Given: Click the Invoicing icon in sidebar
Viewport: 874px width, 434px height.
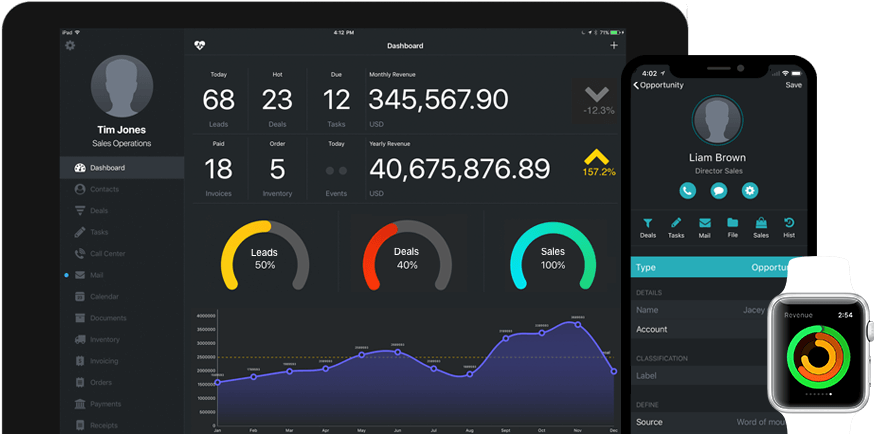Looking at the screenshot, I should pyautogui.click(x=80, y=361).
